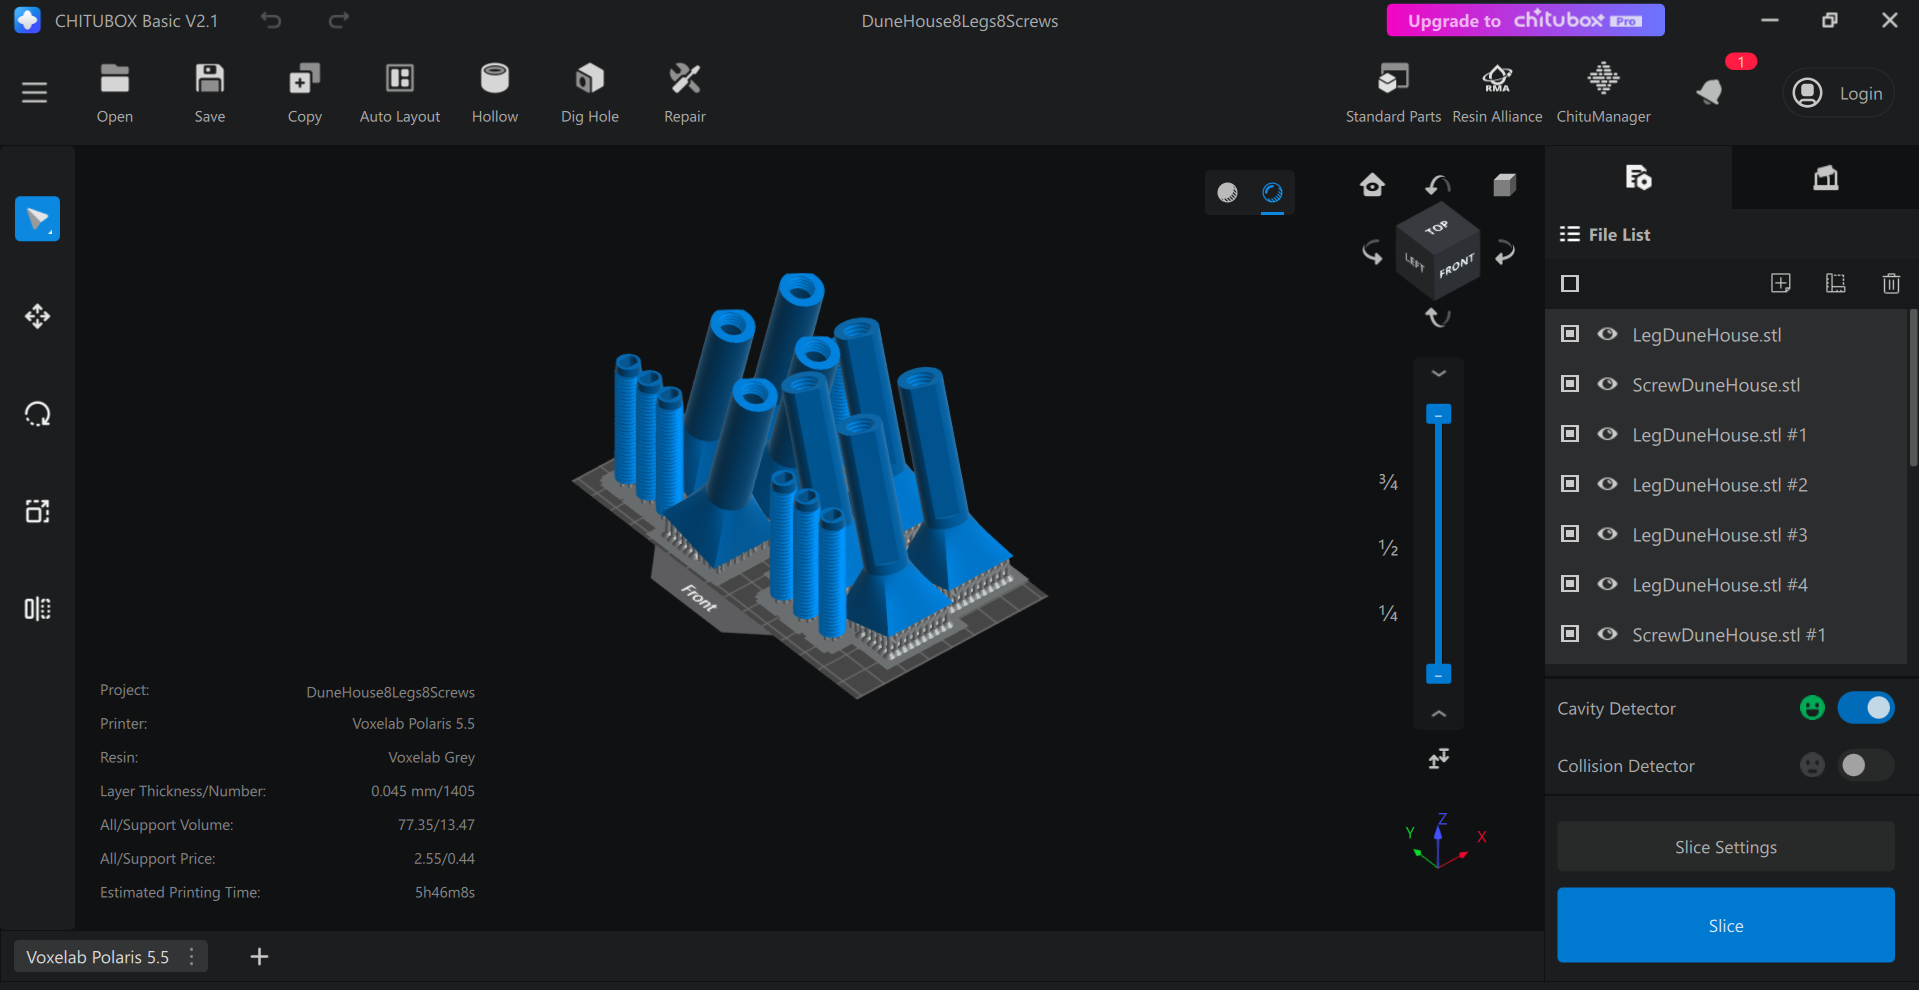This screenshot has height=990, width=1919.
Task: Click the Open file icon
Action: click(115, 94)
